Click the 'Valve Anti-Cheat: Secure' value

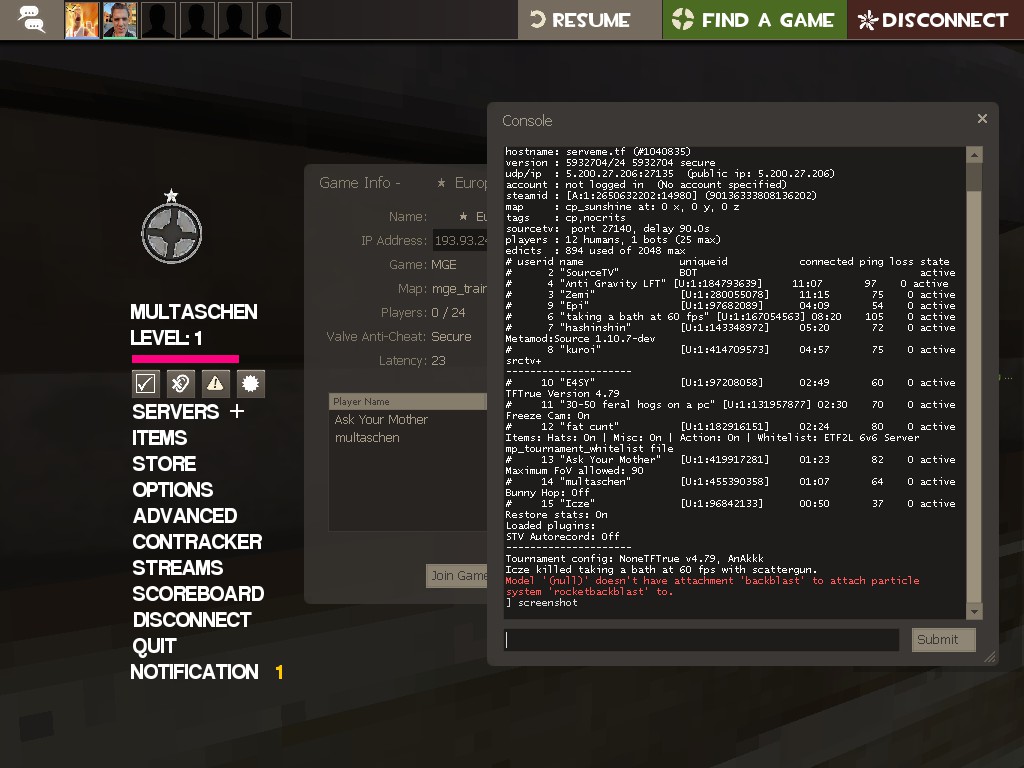[x=451, y=336]
